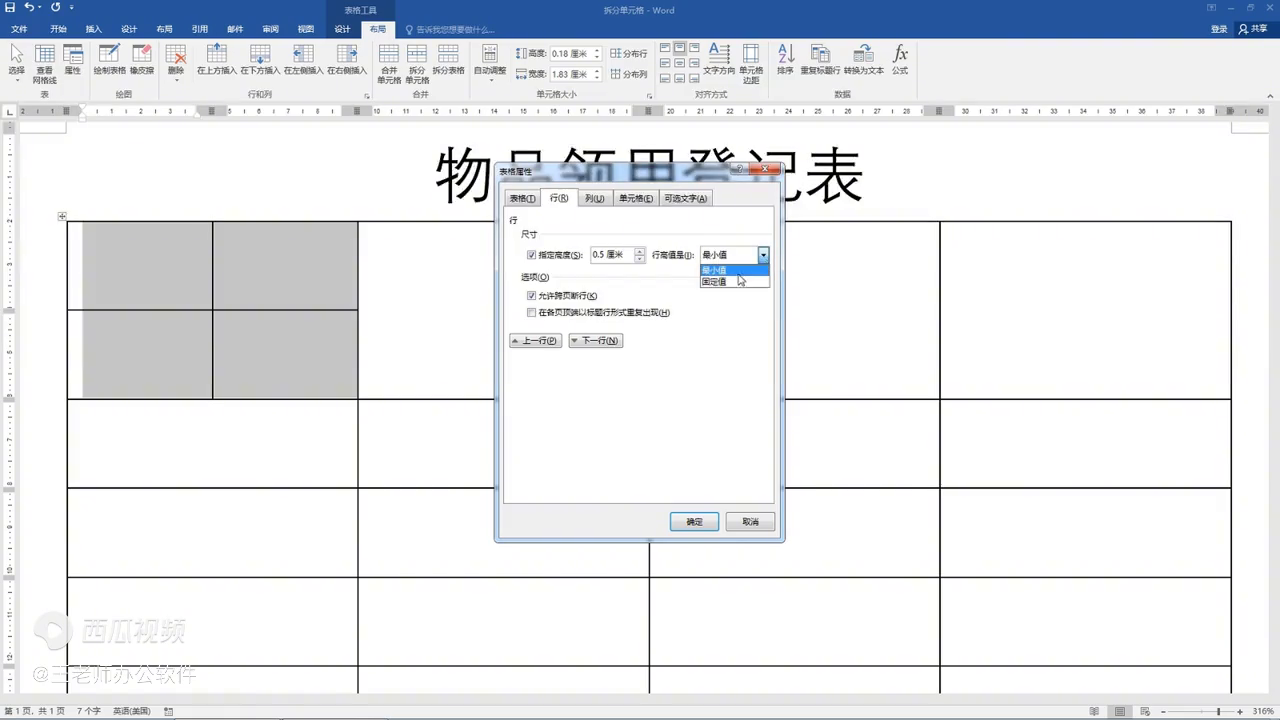Collapse the ribbon with the chevron
Screen dimensions: 1280x720
point(1269,95)
